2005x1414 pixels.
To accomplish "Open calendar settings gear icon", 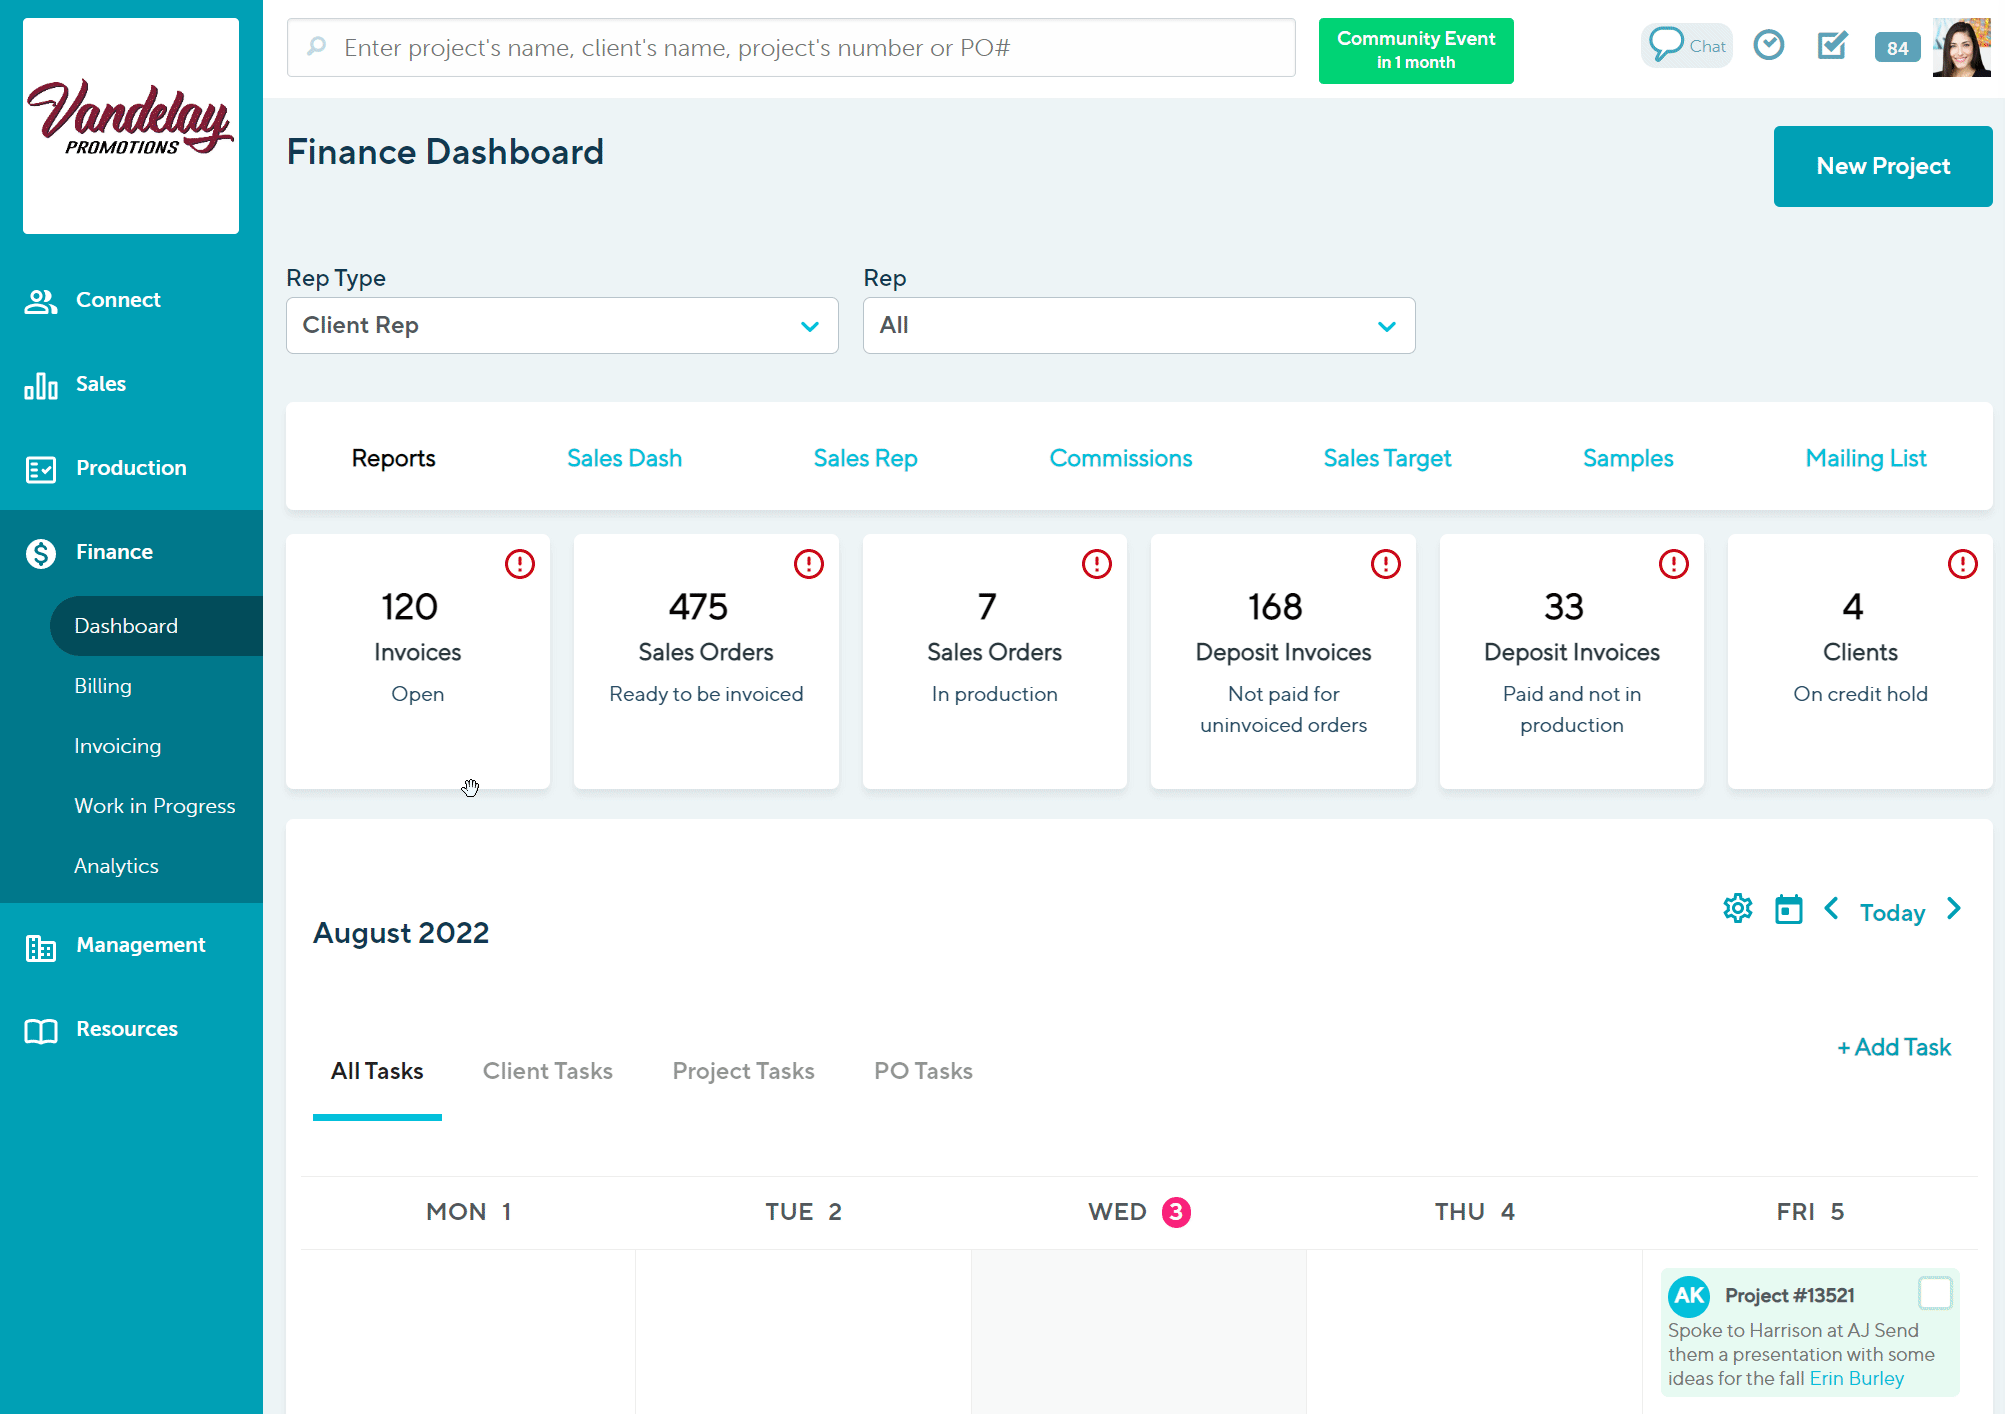I will [1738, 909].
